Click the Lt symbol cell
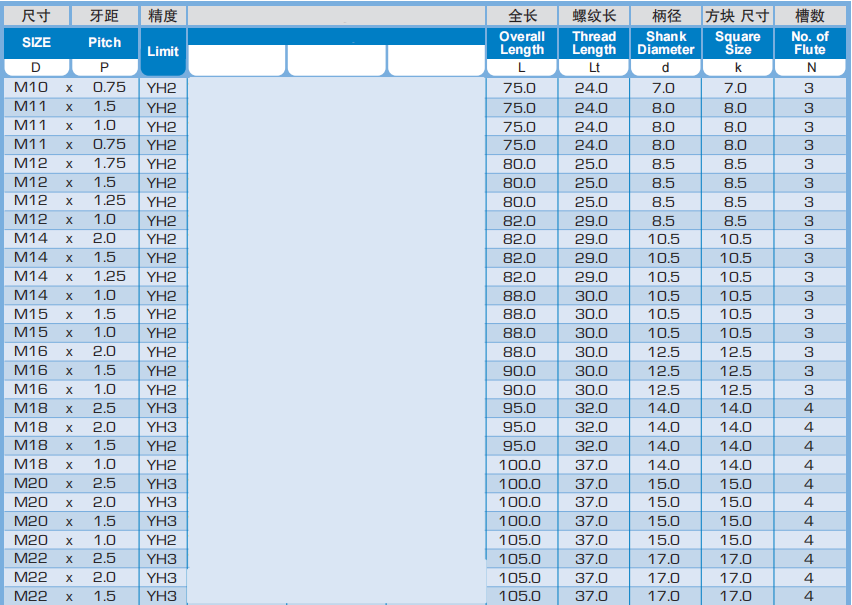 [x=594, y=68]
